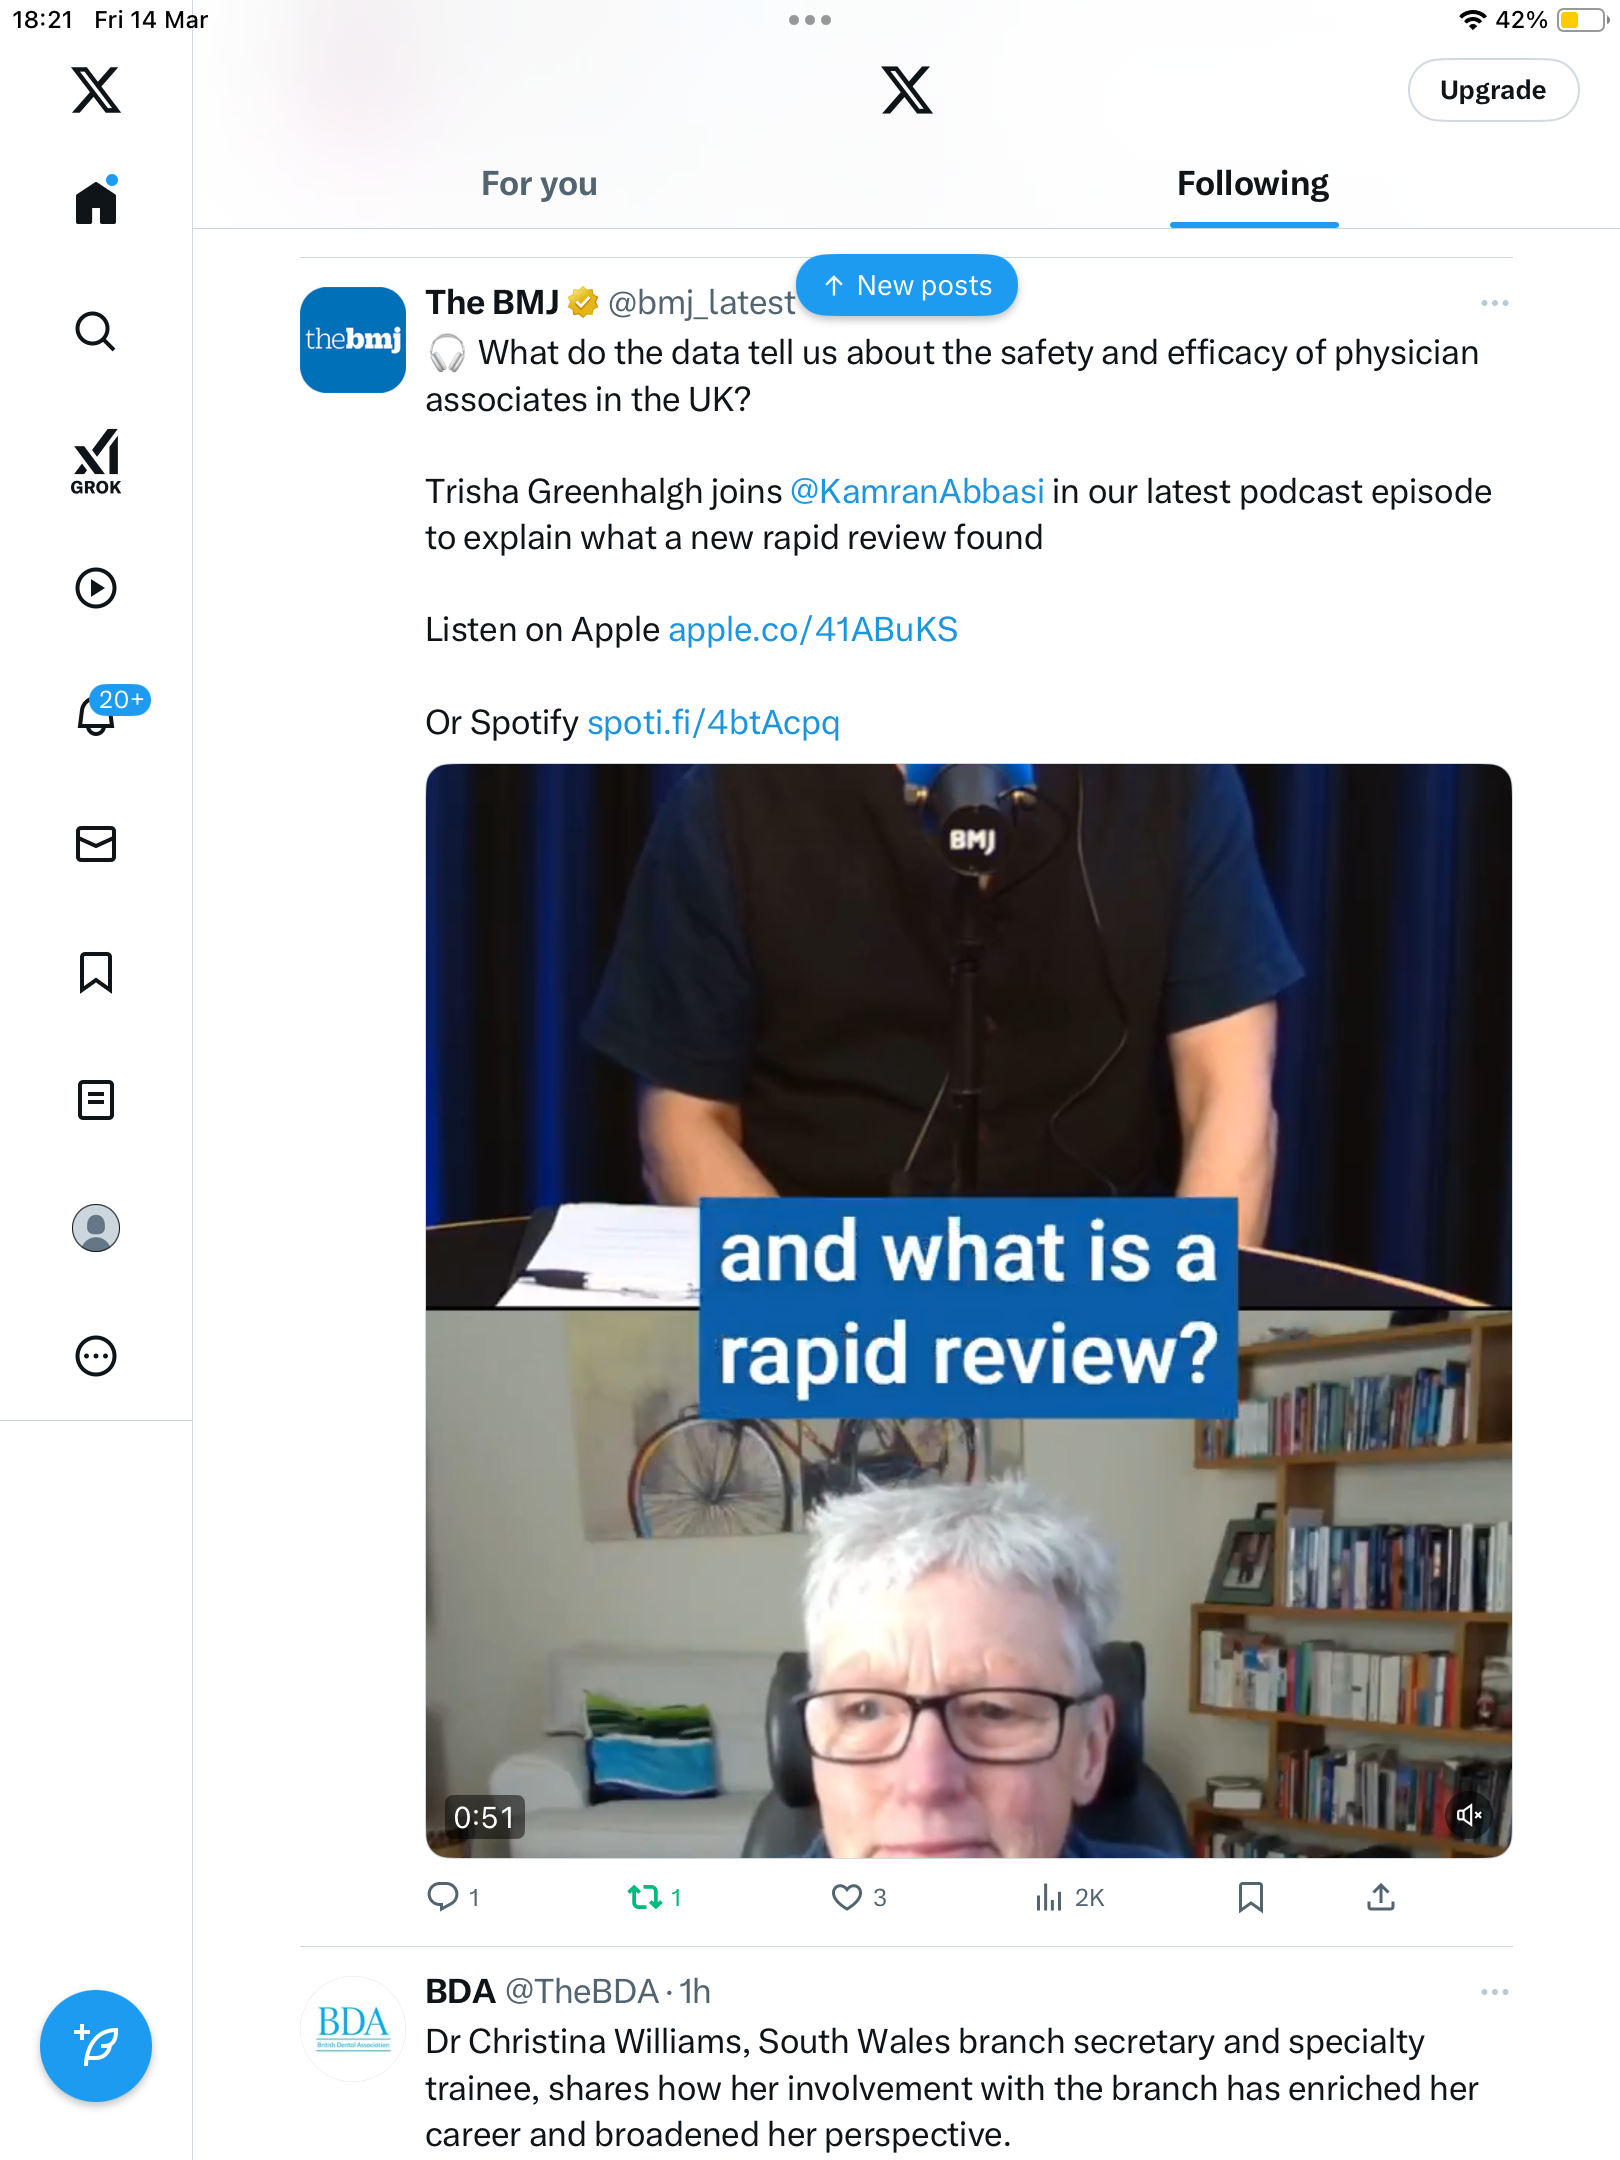Play the rapid review video thumbnail
The image size is (1620, 2160).
point(968,1310)
